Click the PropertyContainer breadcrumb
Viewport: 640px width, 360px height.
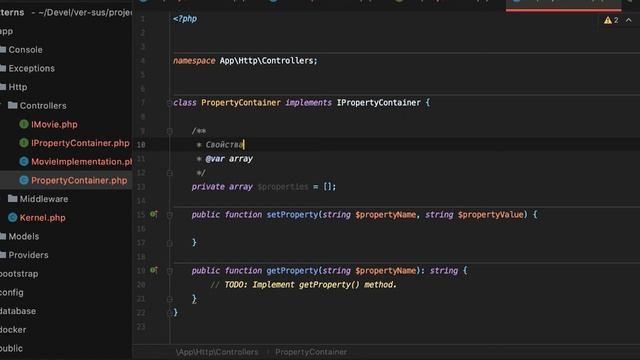click(311, 352)
